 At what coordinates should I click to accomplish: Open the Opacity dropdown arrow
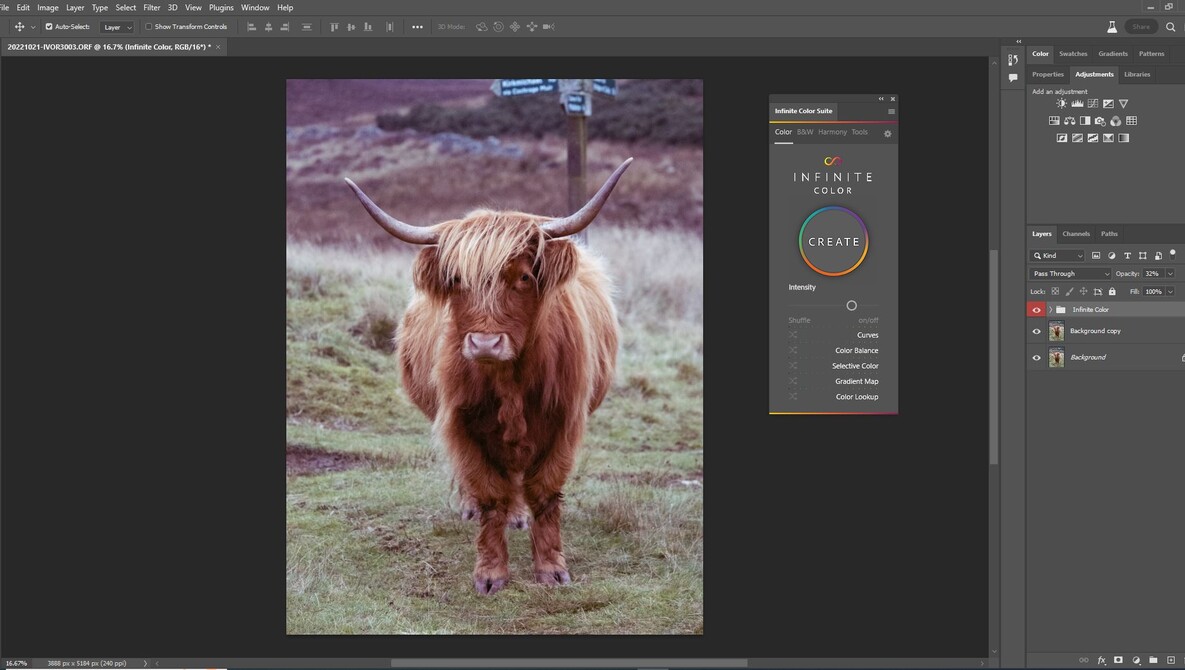(1169, 273)
